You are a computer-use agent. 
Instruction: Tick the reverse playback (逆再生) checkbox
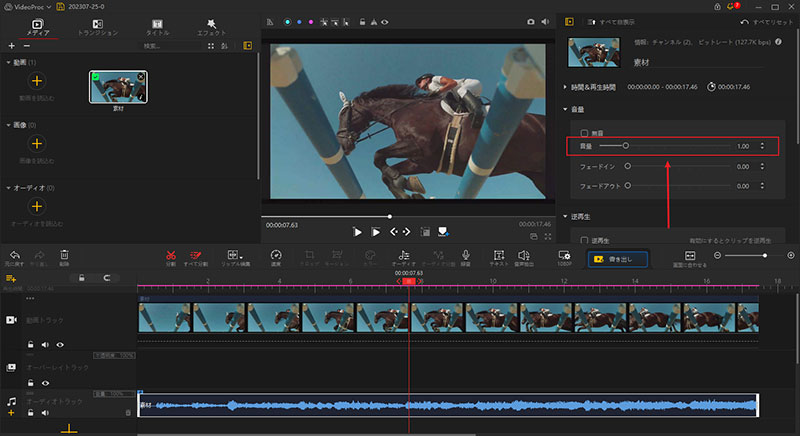click(x=584, y=240)
